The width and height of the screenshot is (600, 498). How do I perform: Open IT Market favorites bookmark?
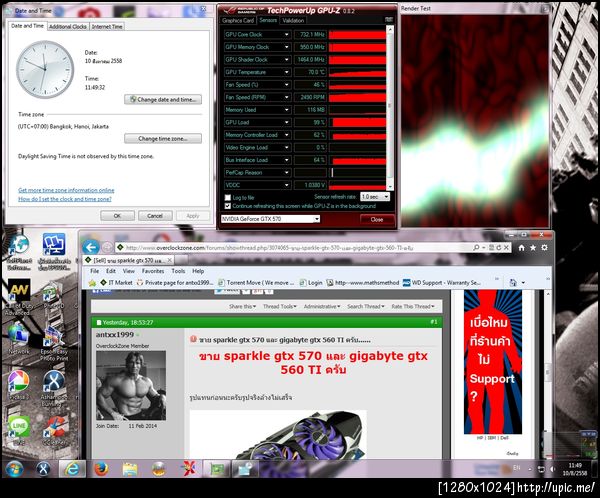pos(116,283)
